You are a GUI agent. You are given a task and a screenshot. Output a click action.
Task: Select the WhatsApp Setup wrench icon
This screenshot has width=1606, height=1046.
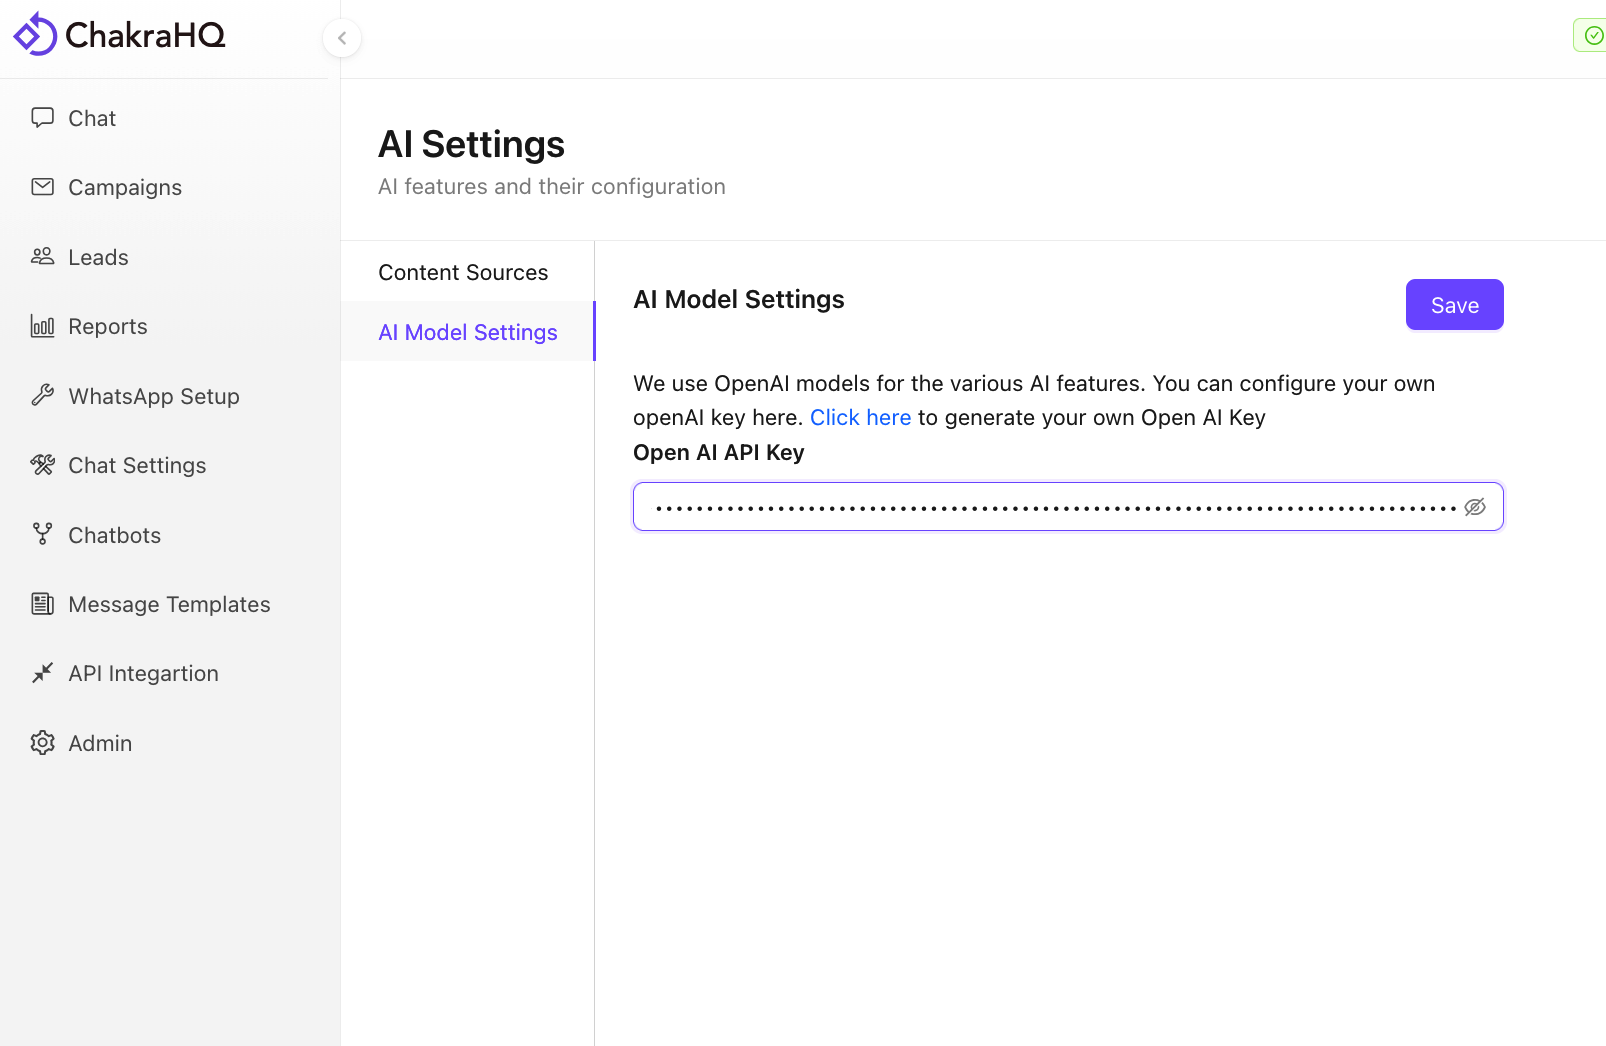[x=42, y=396]
